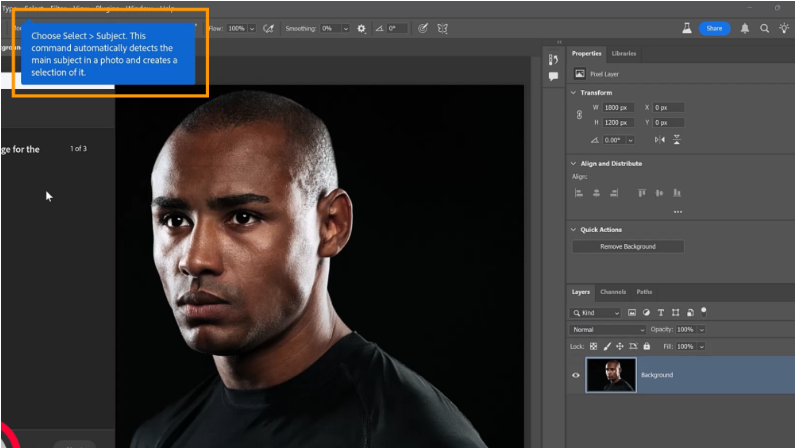Screen dimensions: 795x448
Task: Open the Normal blend mode dropdown
Action: [x=607, y=329]
